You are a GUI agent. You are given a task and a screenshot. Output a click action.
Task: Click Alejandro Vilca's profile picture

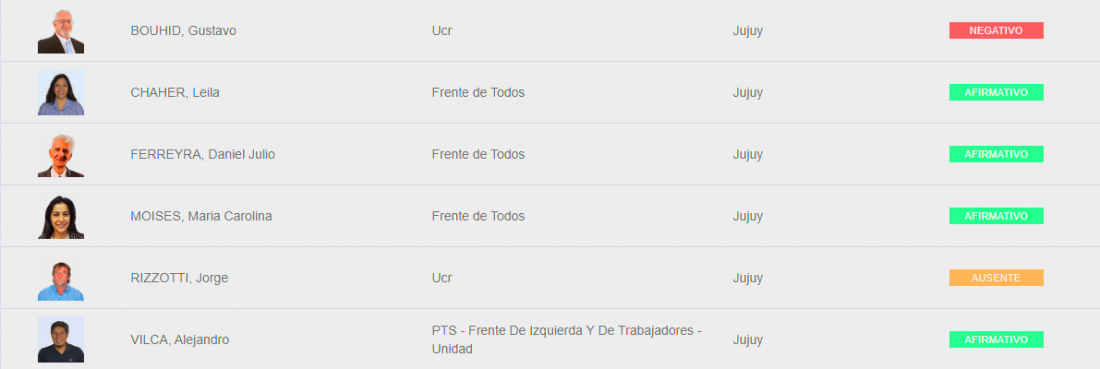pos(61,340)
